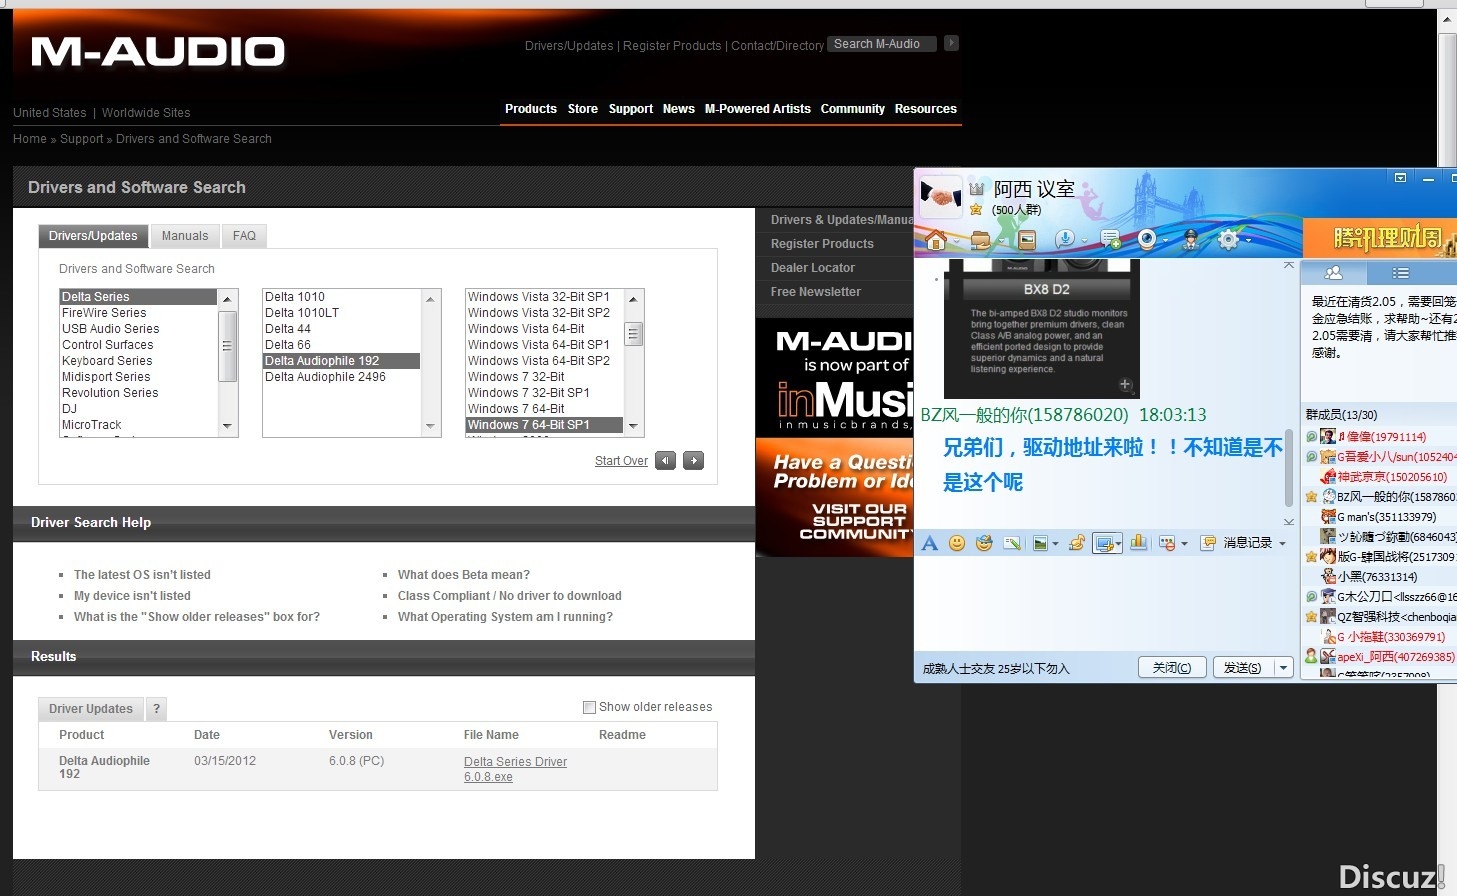The image size is (1457, 896).
Task: Click the Search M-Audio input field
Action: [x=882, y=44]
